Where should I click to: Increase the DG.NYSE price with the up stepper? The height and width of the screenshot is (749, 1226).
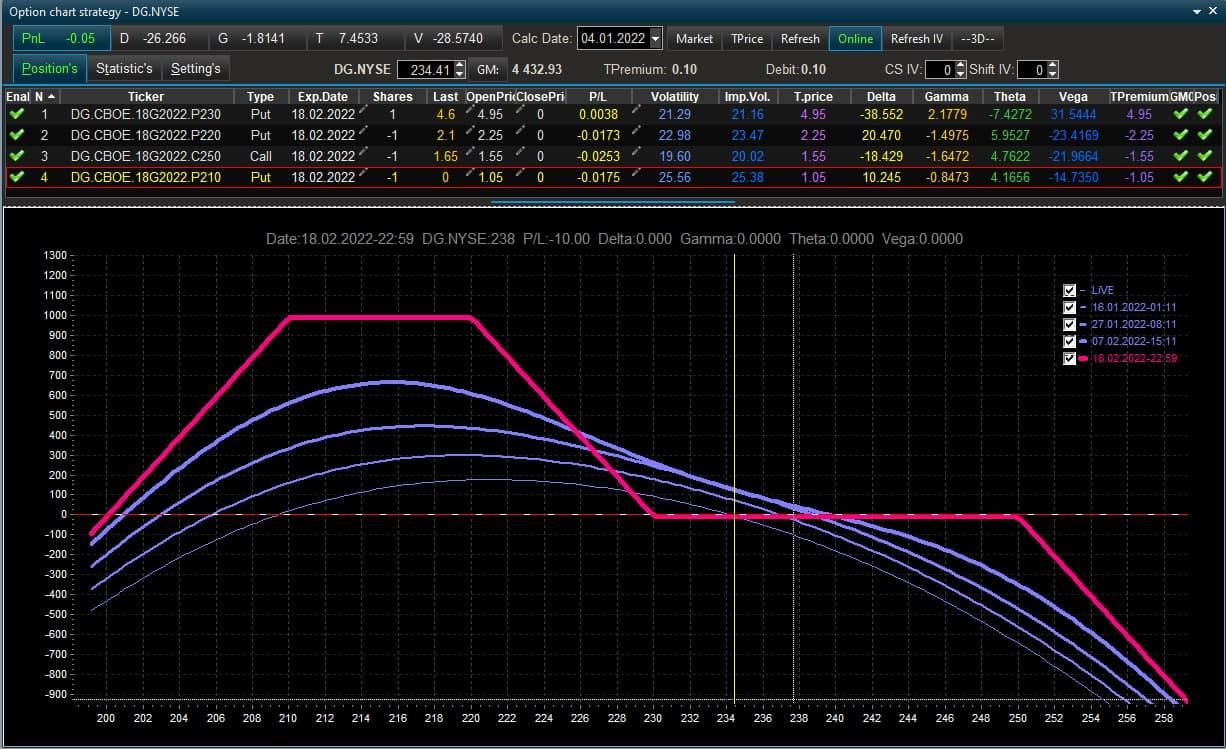(459, 65)
